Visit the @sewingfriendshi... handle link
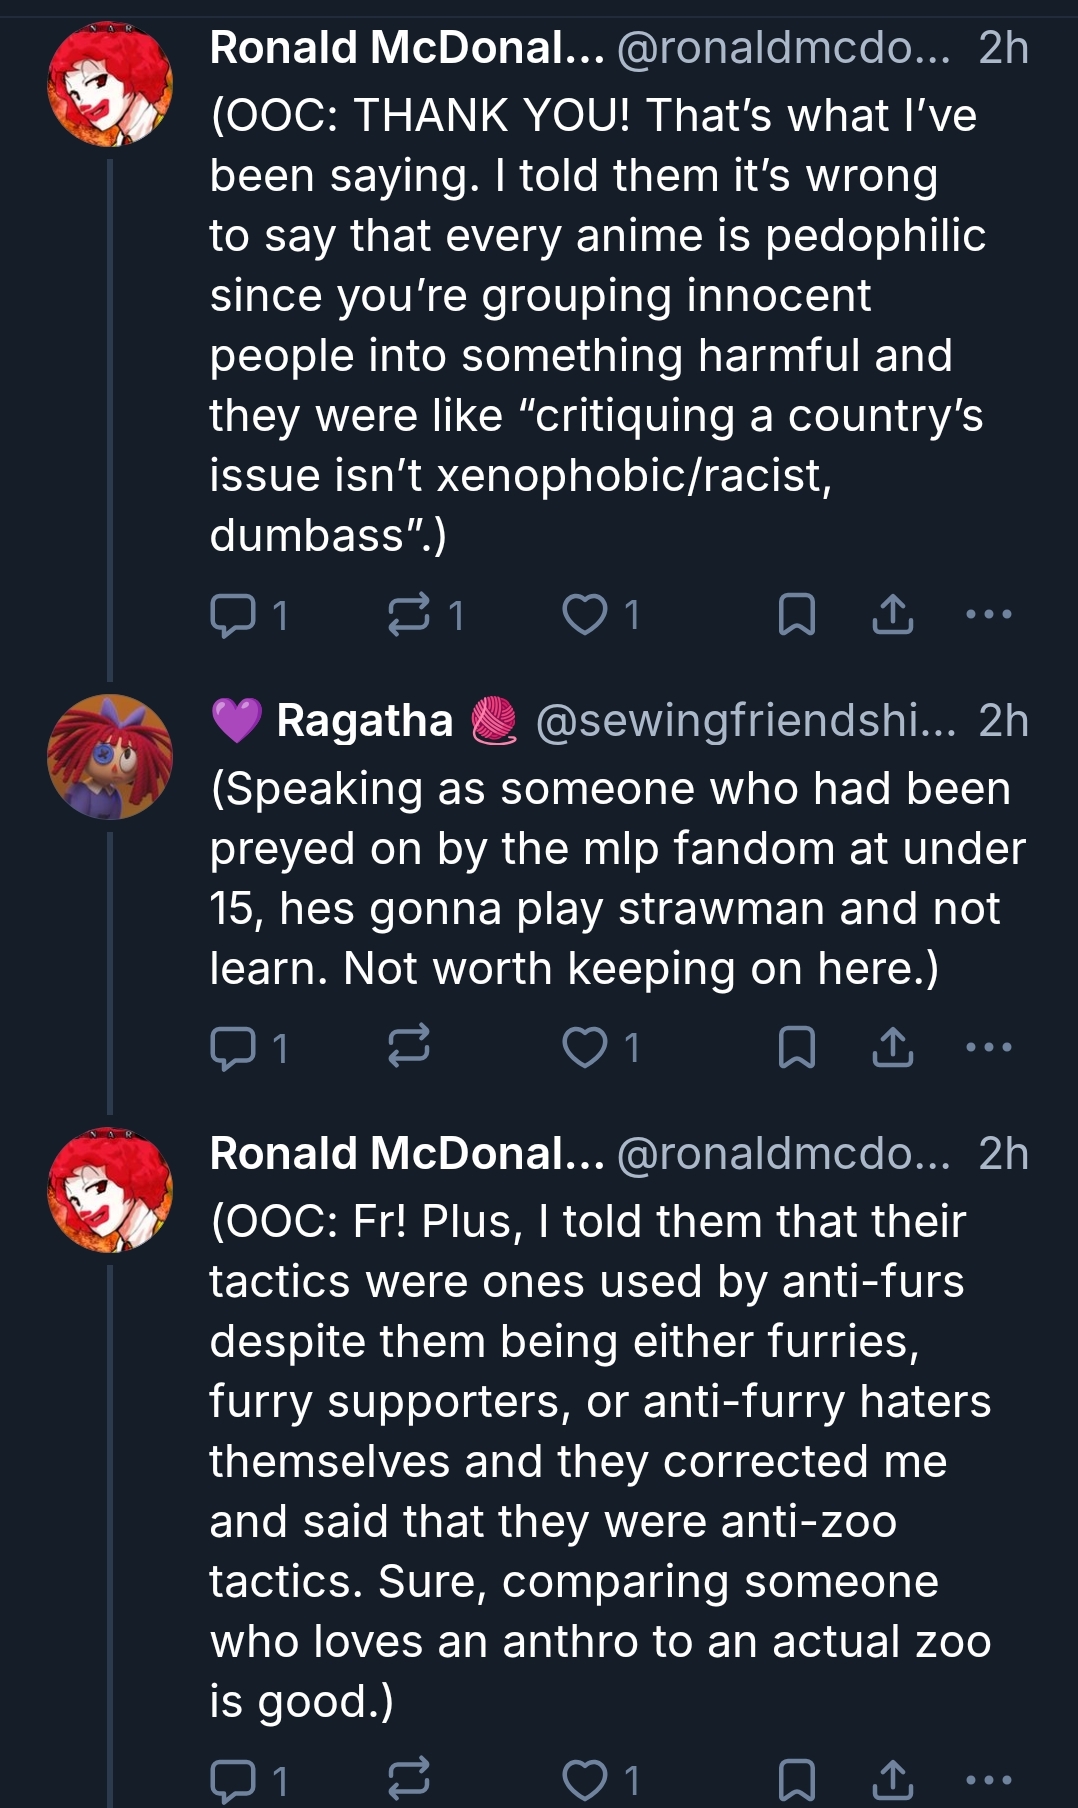 pyautogui.click(x=745, y=721)
